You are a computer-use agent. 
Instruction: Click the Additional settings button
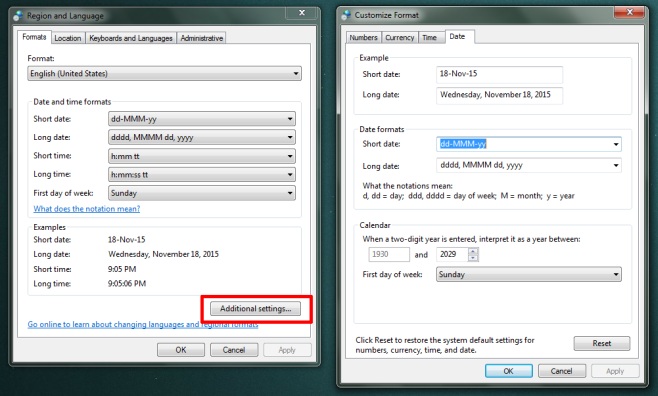tap(256, 309)
